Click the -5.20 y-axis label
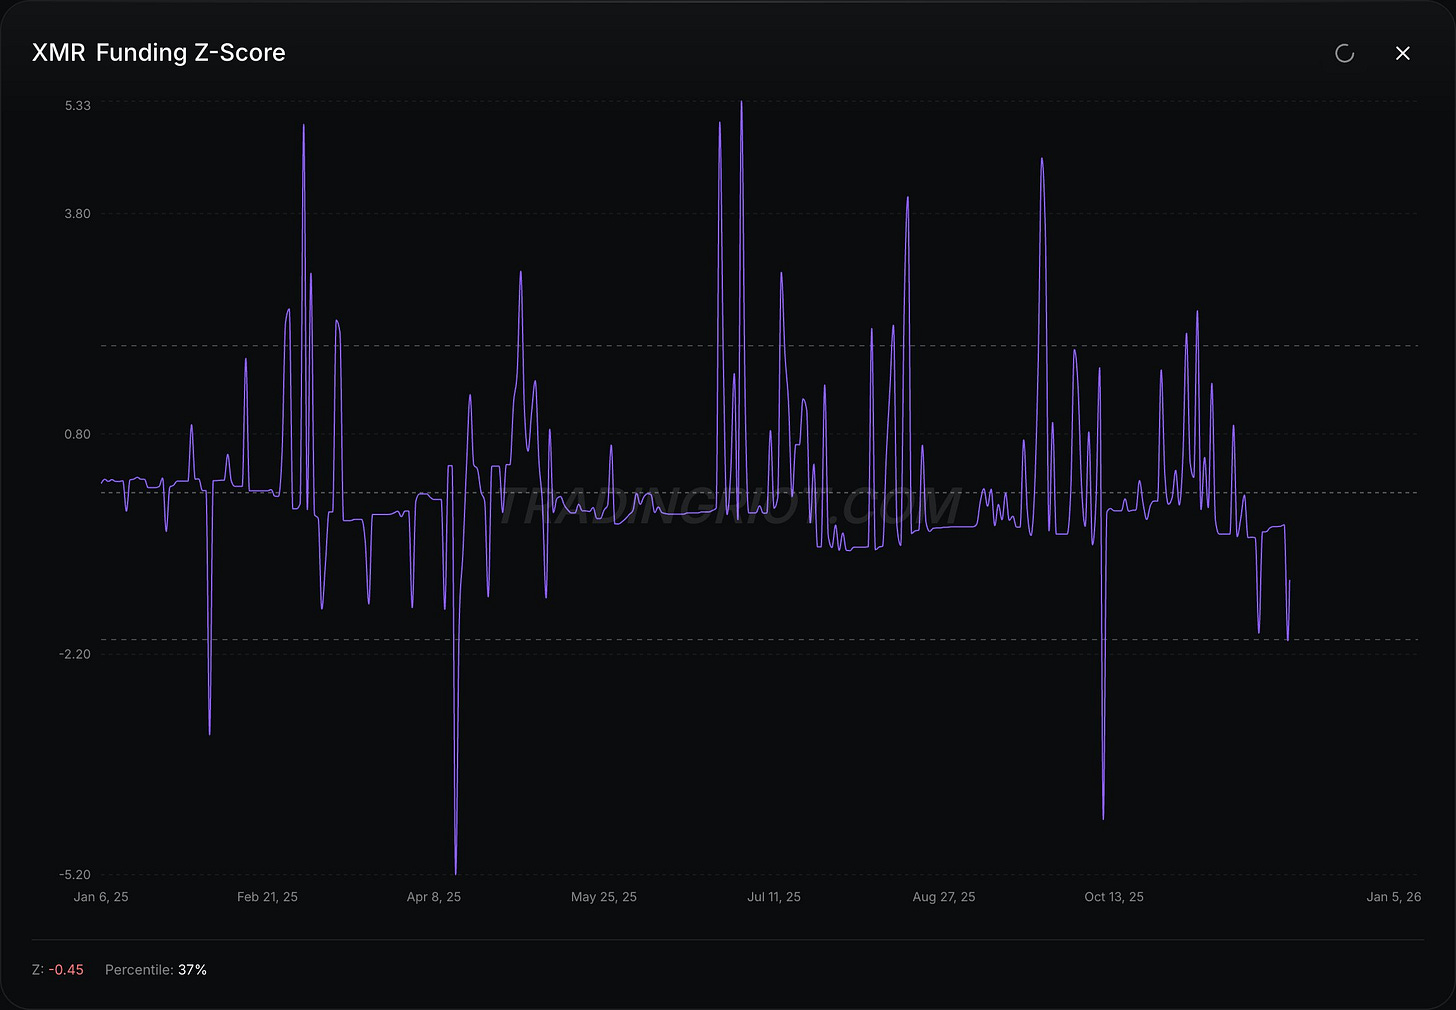The width and height of the screenshot is (1456, 1010). (75, 875)
